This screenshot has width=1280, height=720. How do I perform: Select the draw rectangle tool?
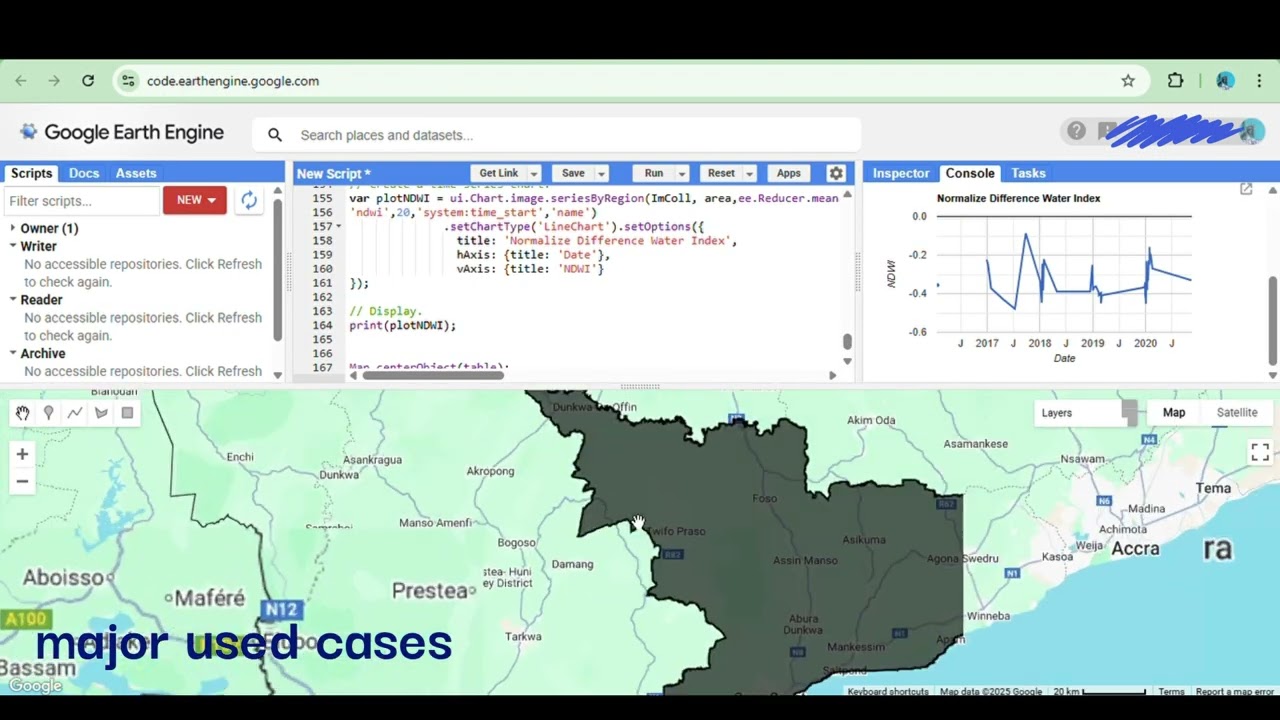point(127,413)
